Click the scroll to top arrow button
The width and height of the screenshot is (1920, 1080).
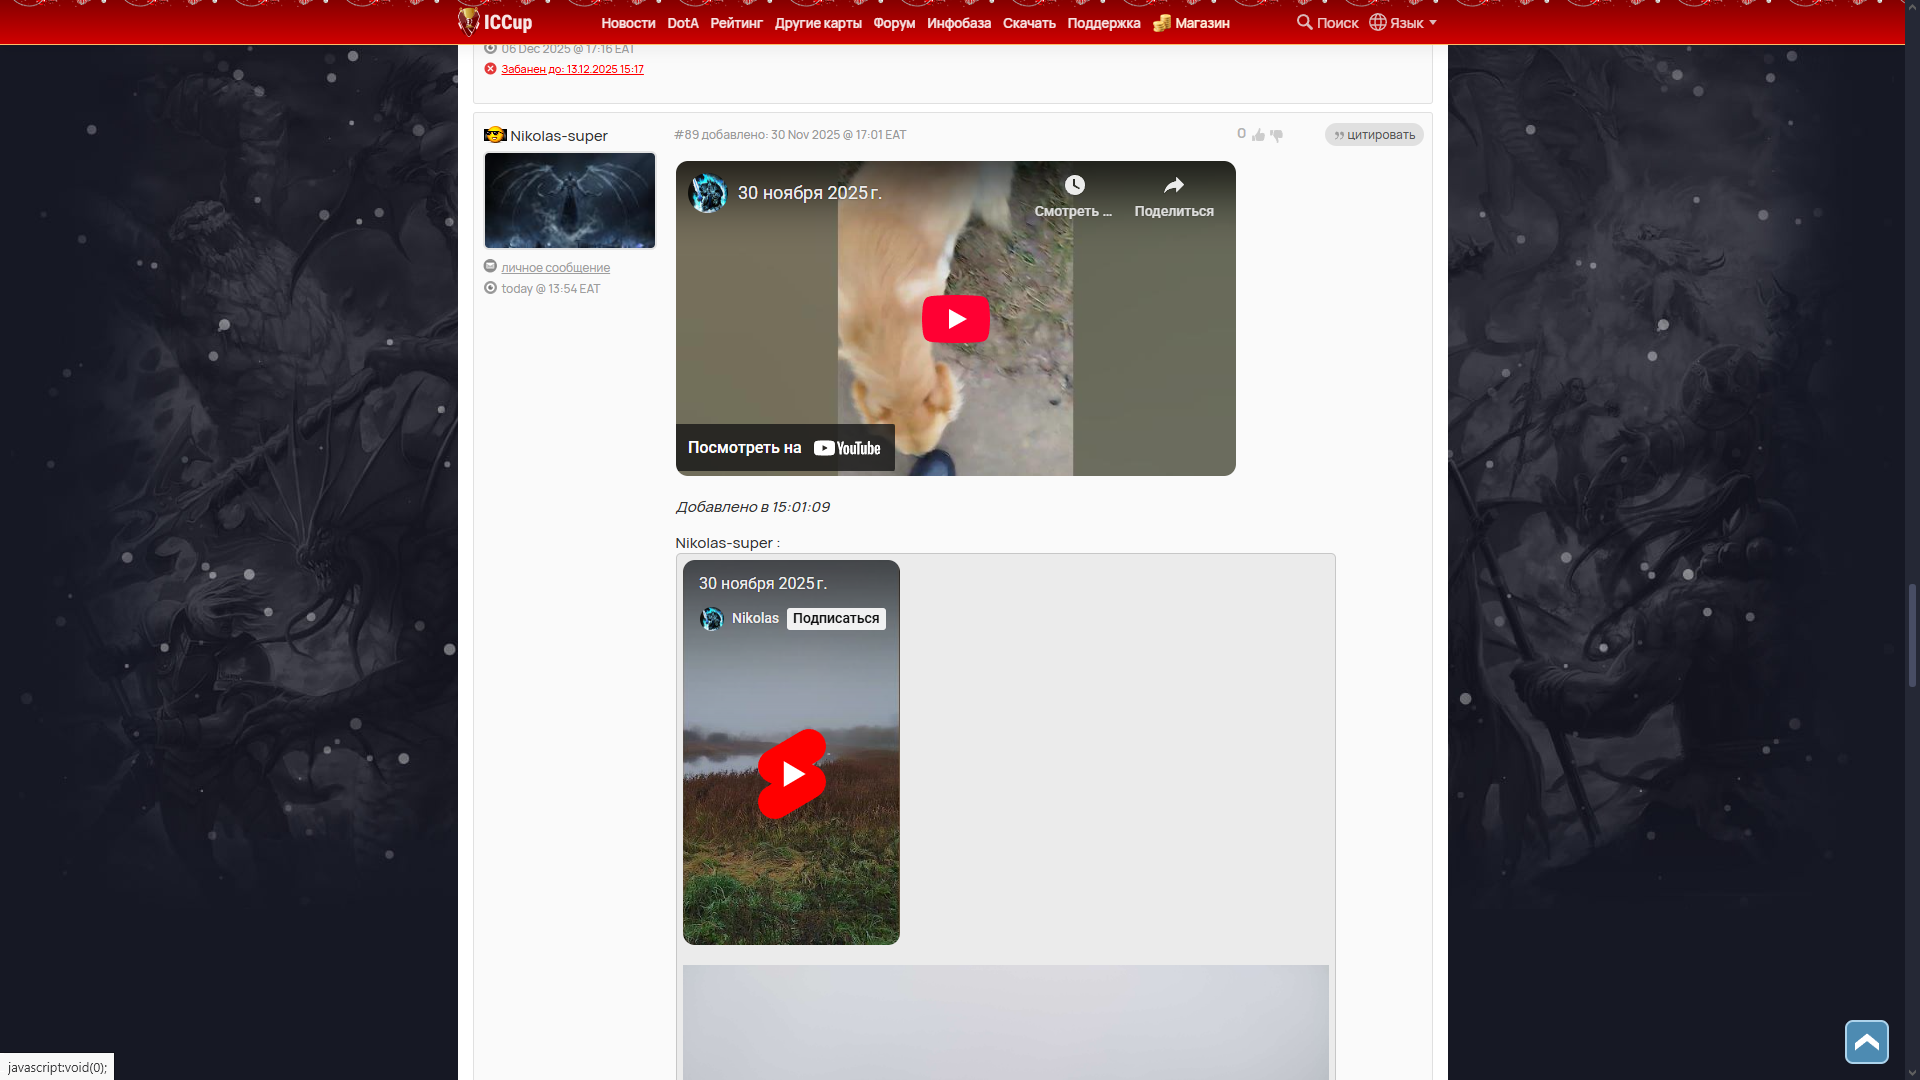[1866, 1042]
